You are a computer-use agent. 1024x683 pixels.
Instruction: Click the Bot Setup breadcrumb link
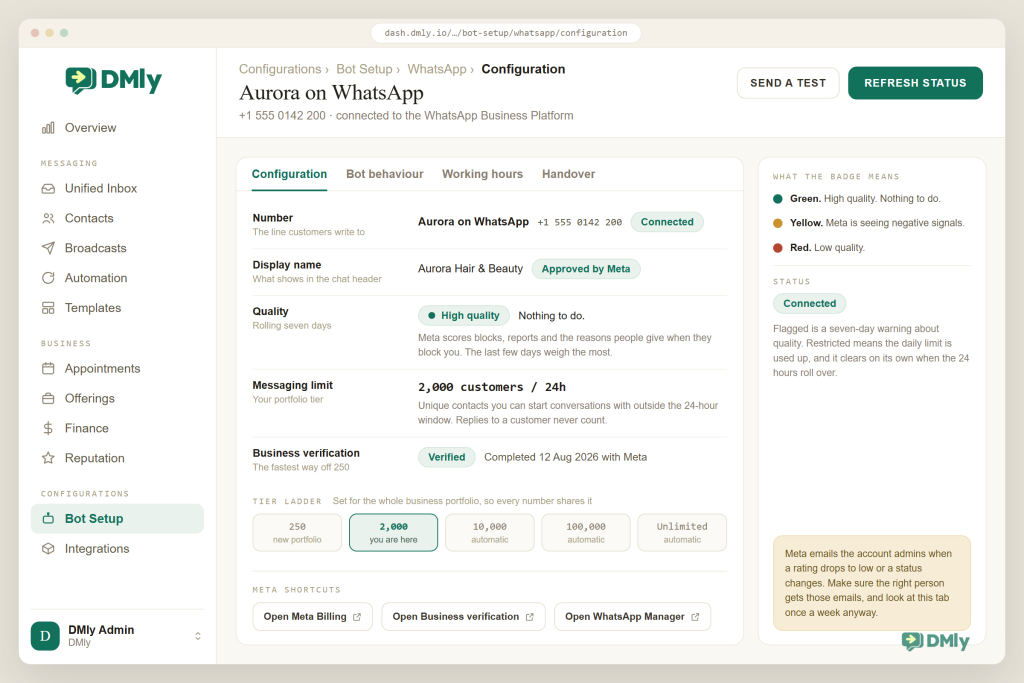pos(364,69)
